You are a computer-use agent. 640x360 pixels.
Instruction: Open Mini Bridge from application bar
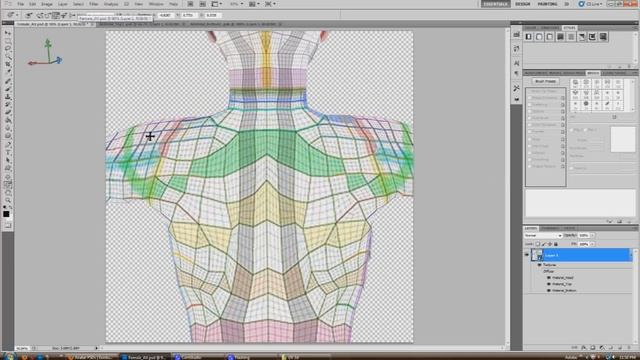(x=202, y=4)
